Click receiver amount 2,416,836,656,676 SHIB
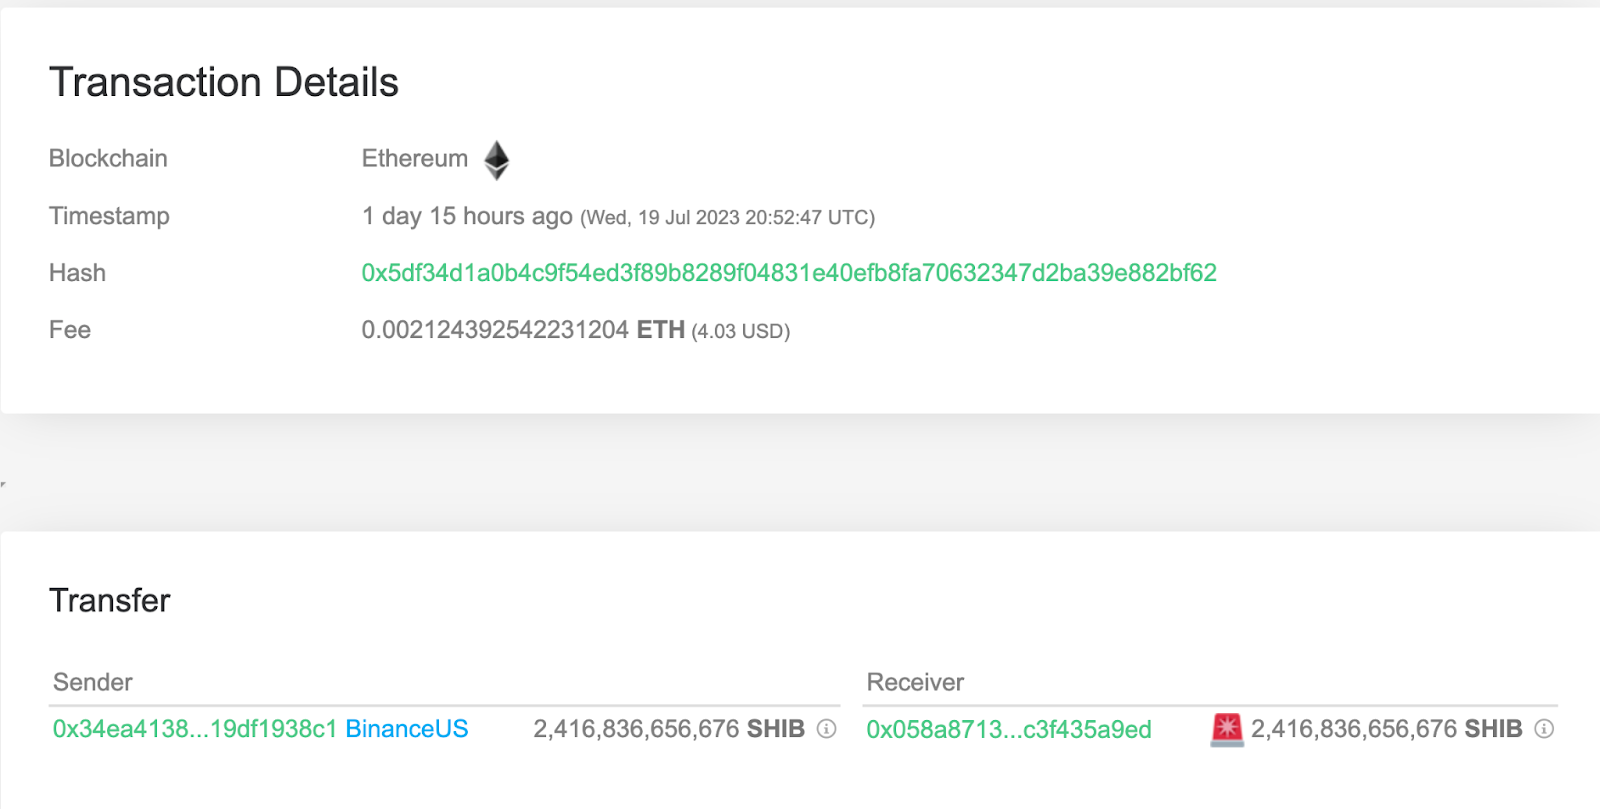This screenshot has height=809, width=1600. click(x=1387, y=729)
